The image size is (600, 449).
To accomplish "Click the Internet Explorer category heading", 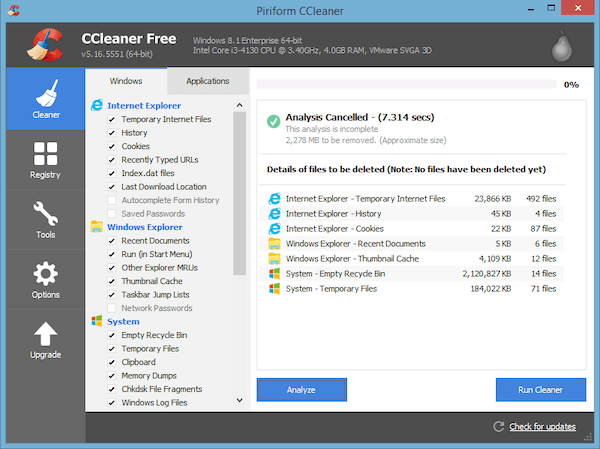I will [x=144, y=106].
